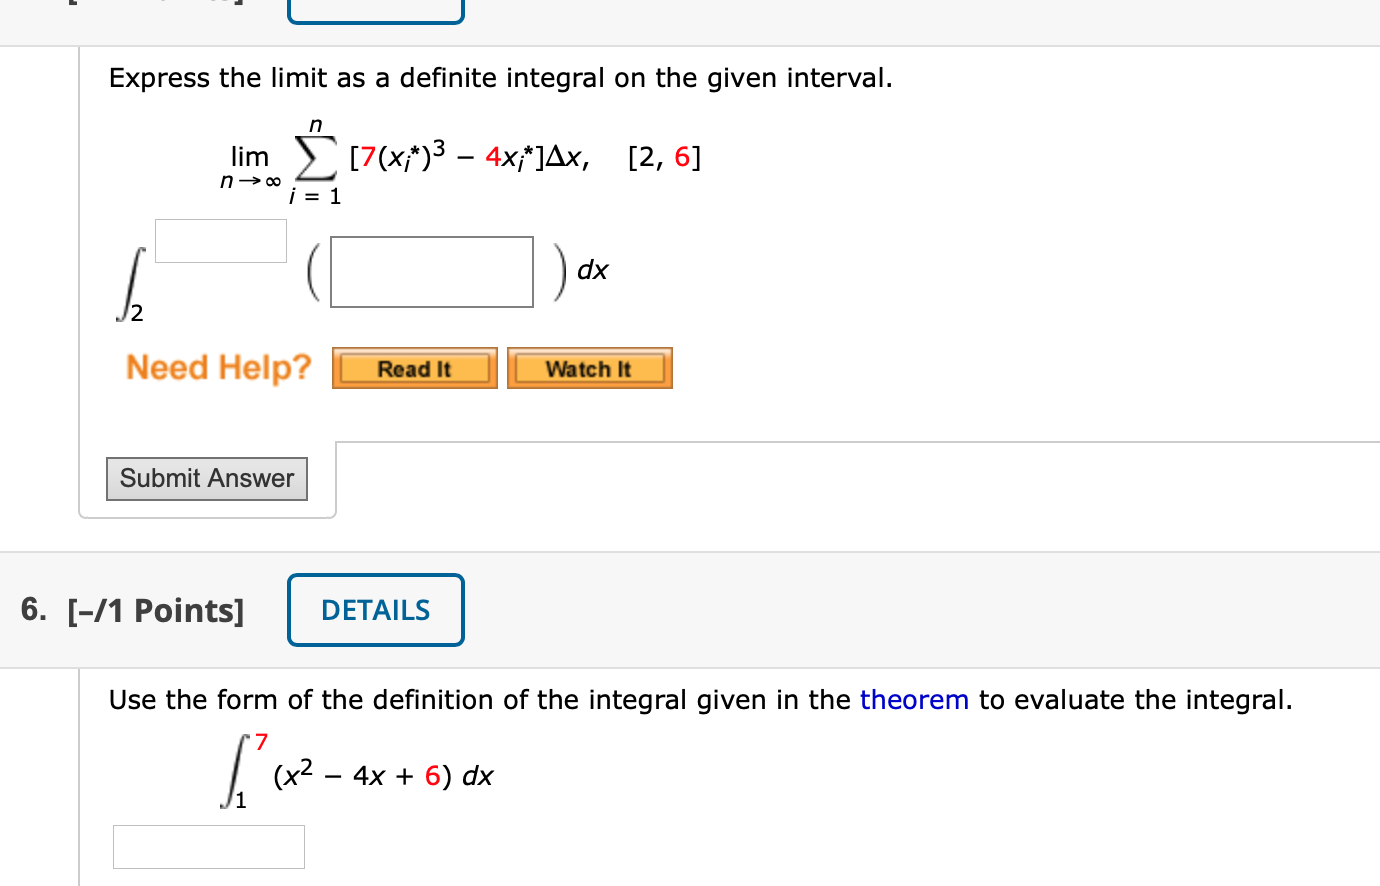Click the Express the limit instruction text

[500, 77]
